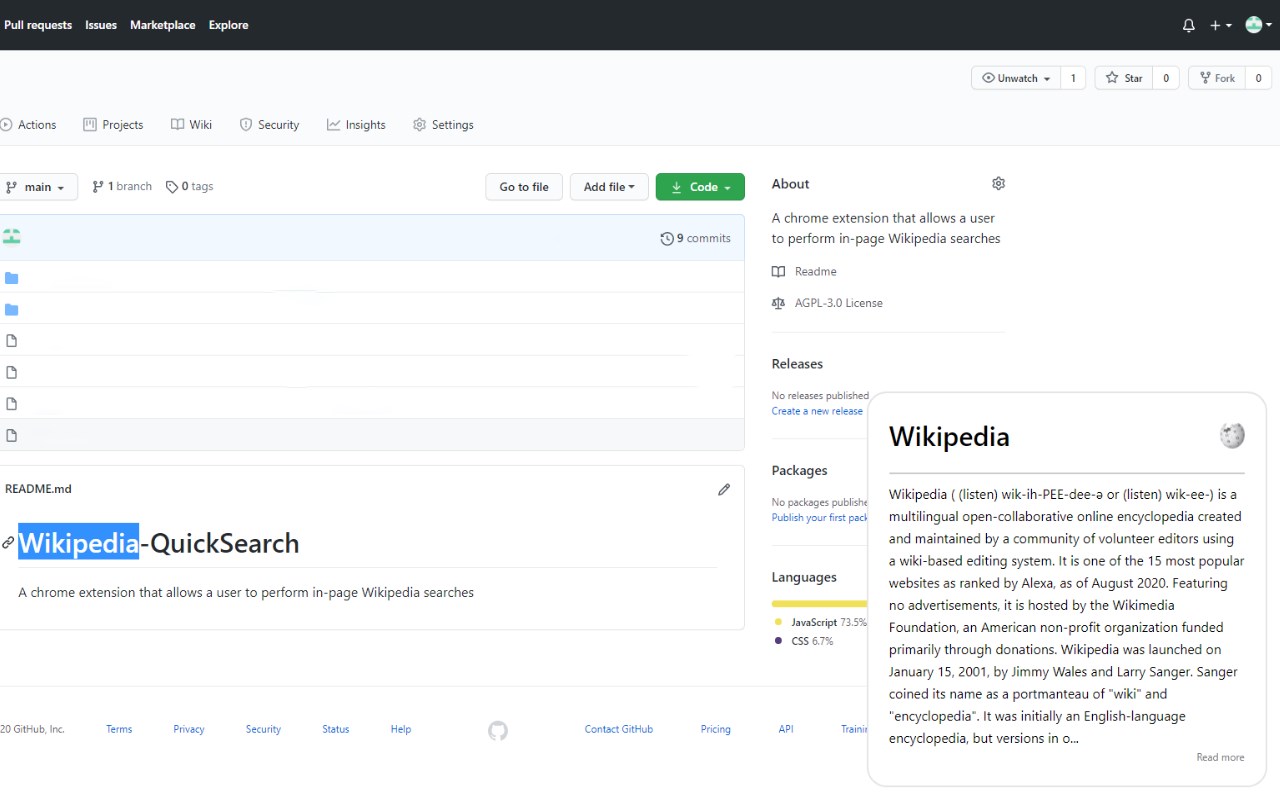Viewport: 1280px width, 800px height.
Task: Switch to the Insights tab
Action: click(x=356, y=125)
